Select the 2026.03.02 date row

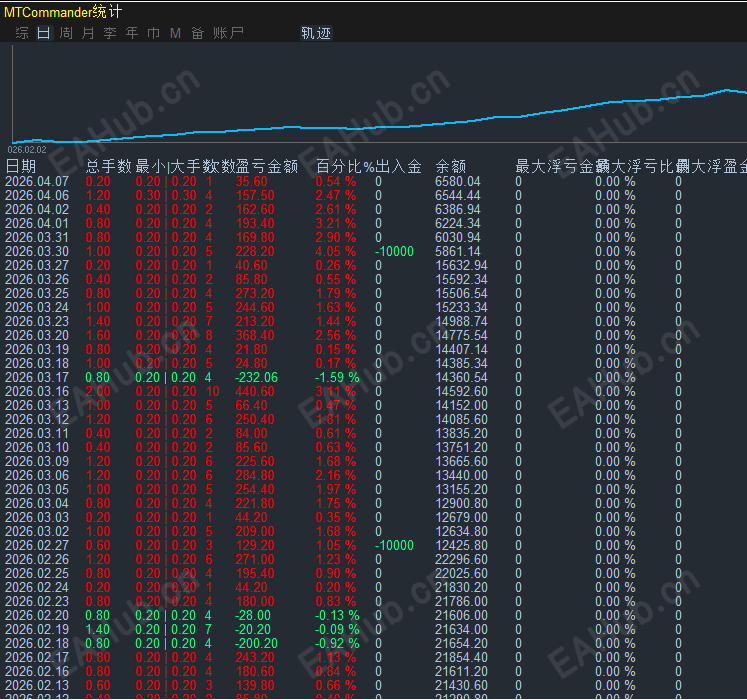(37, 531)
